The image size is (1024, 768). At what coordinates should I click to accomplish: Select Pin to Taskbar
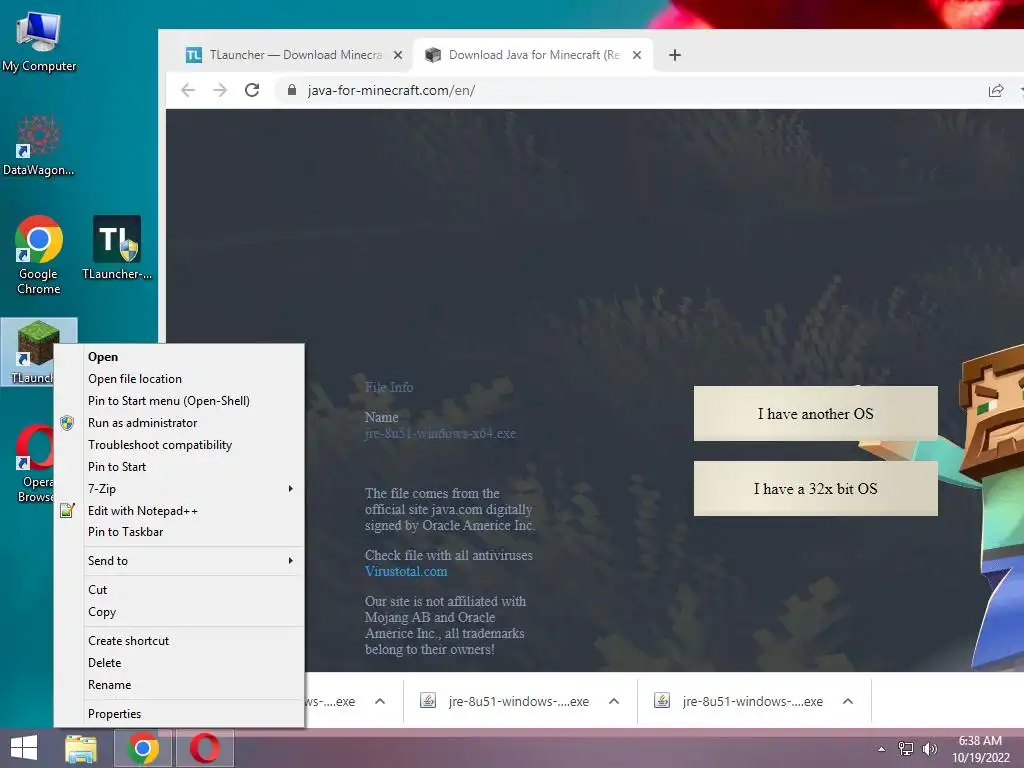[194, 532]
